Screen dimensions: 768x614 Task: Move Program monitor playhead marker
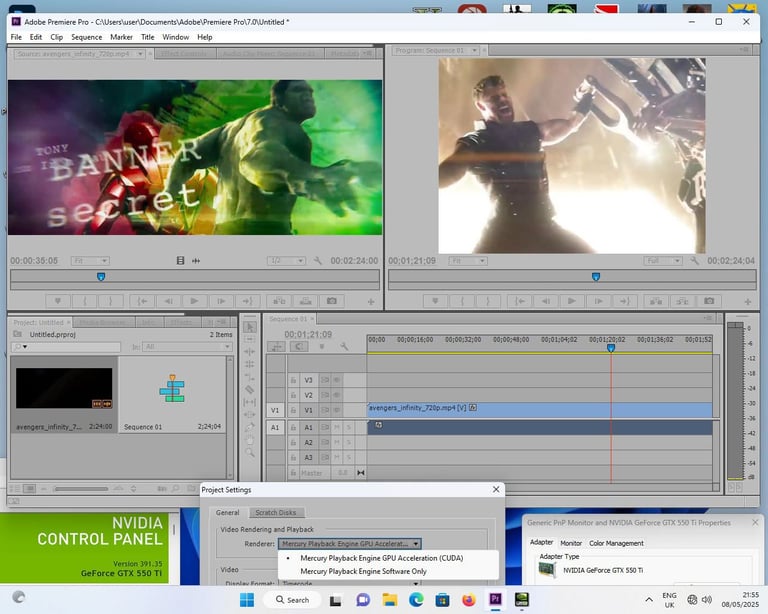click(x=596, y=277)
